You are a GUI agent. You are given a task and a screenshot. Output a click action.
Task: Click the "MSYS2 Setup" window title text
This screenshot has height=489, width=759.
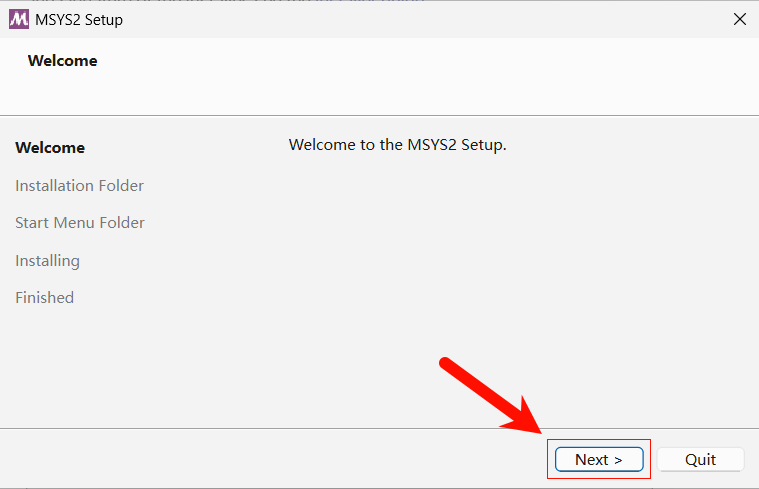point(80,19)
